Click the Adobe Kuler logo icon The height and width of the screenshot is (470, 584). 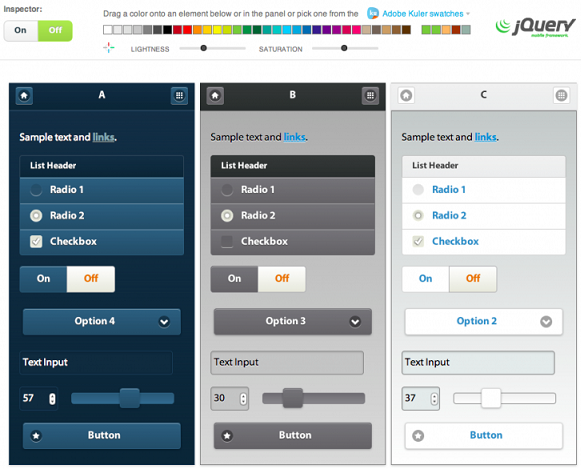pyautogui.click(x=372, y=13)
